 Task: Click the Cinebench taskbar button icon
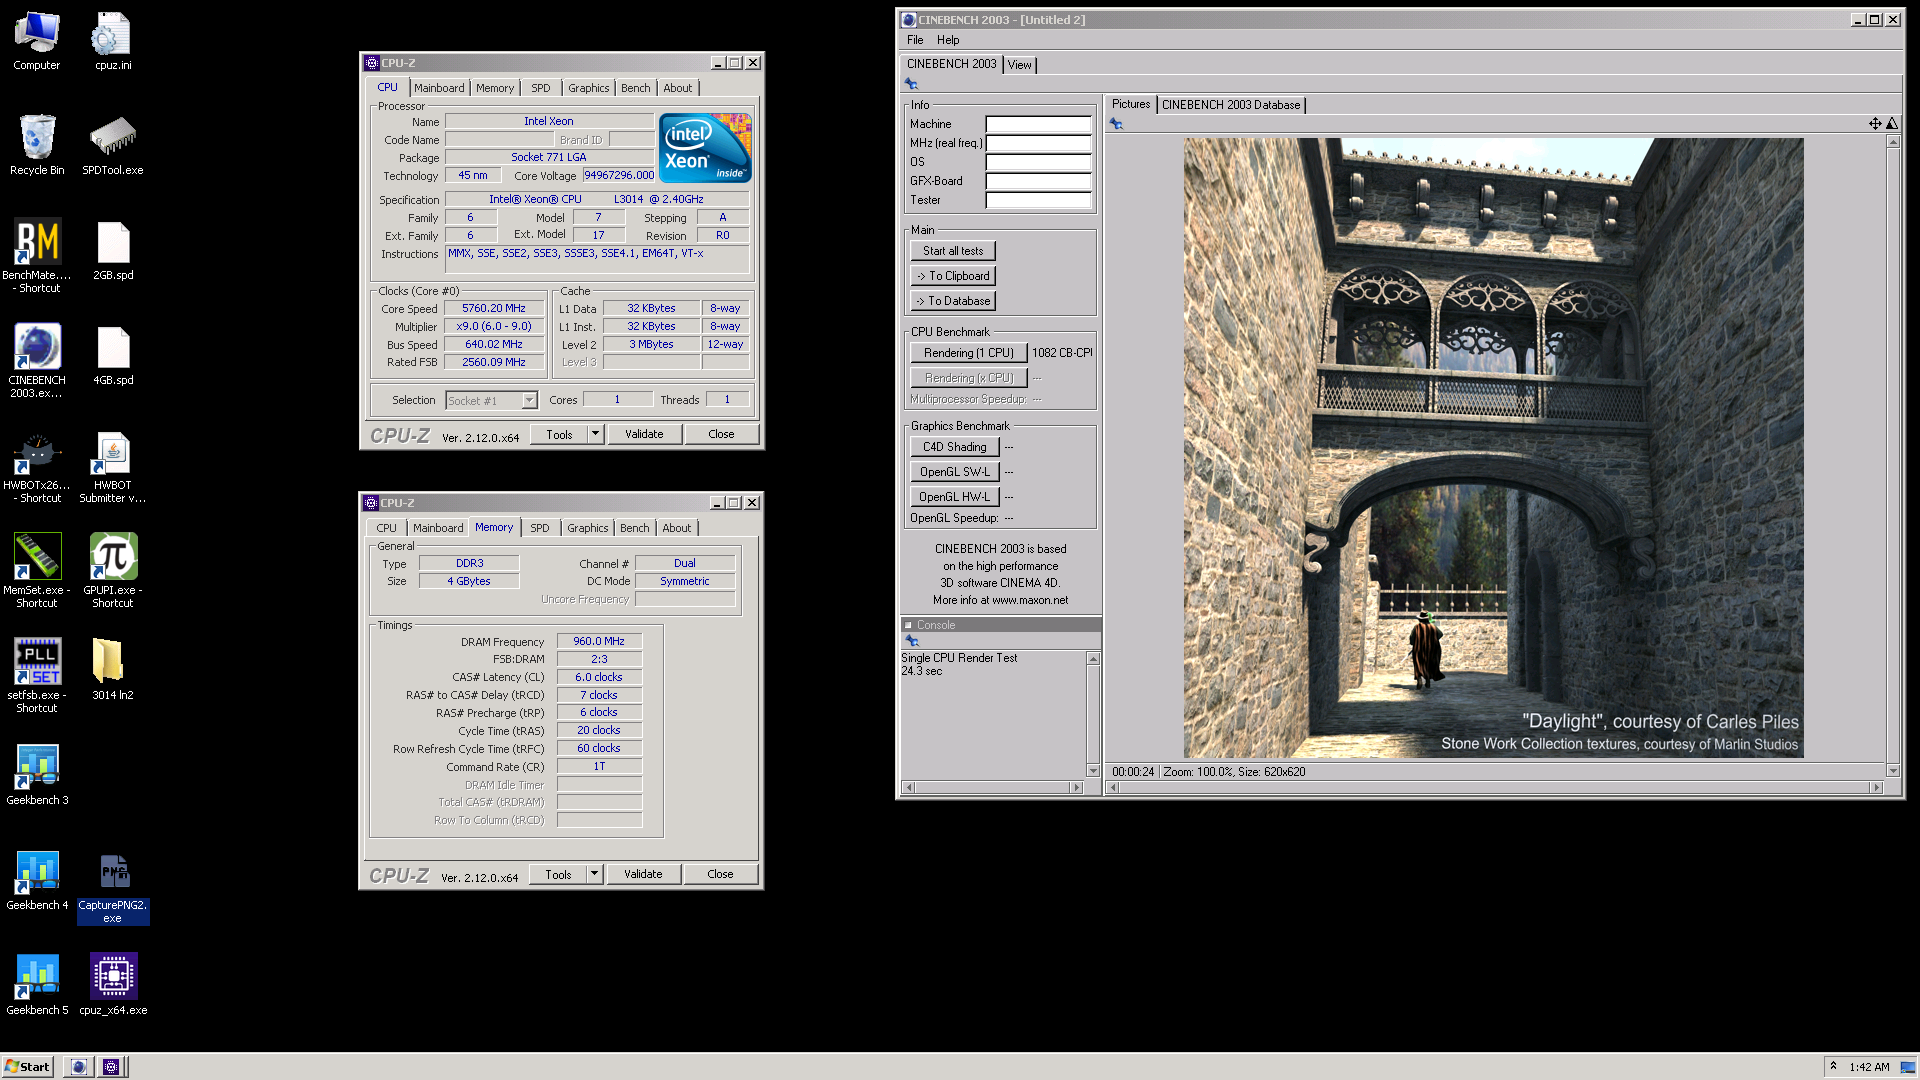79,1067
